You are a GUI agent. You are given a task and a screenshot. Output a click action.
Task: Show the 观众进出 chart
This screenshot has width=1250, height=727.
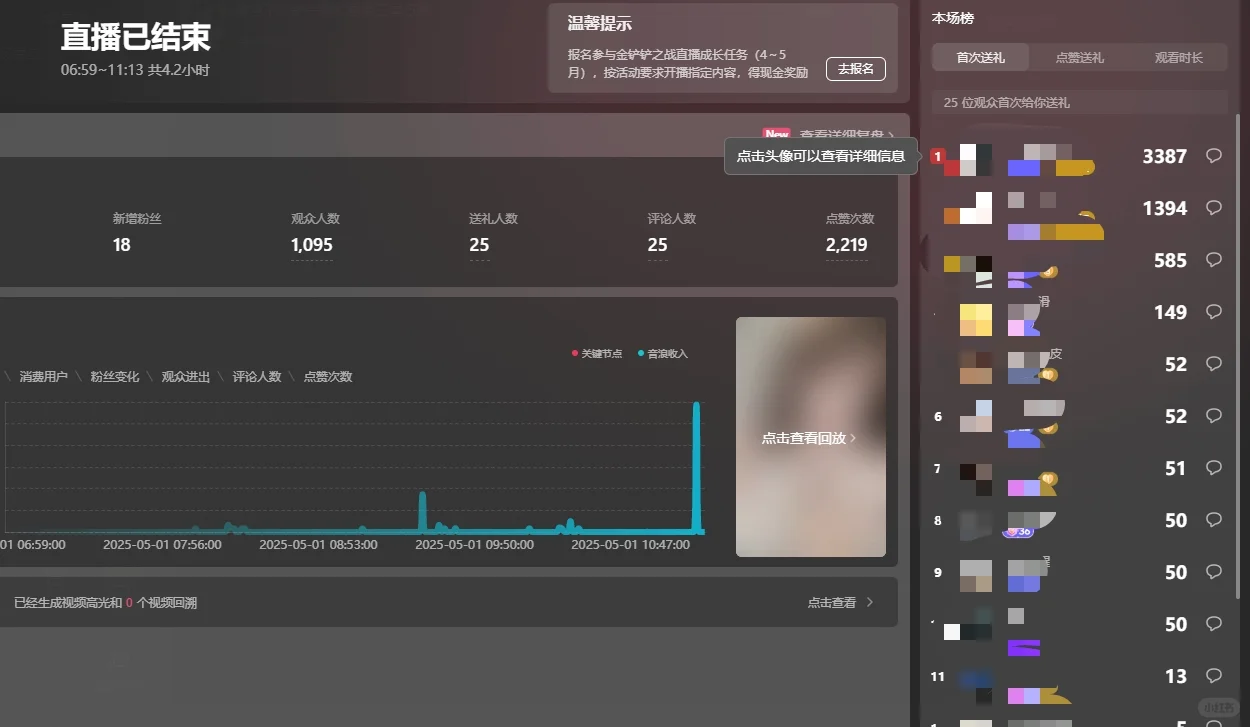tap(186, 377)
